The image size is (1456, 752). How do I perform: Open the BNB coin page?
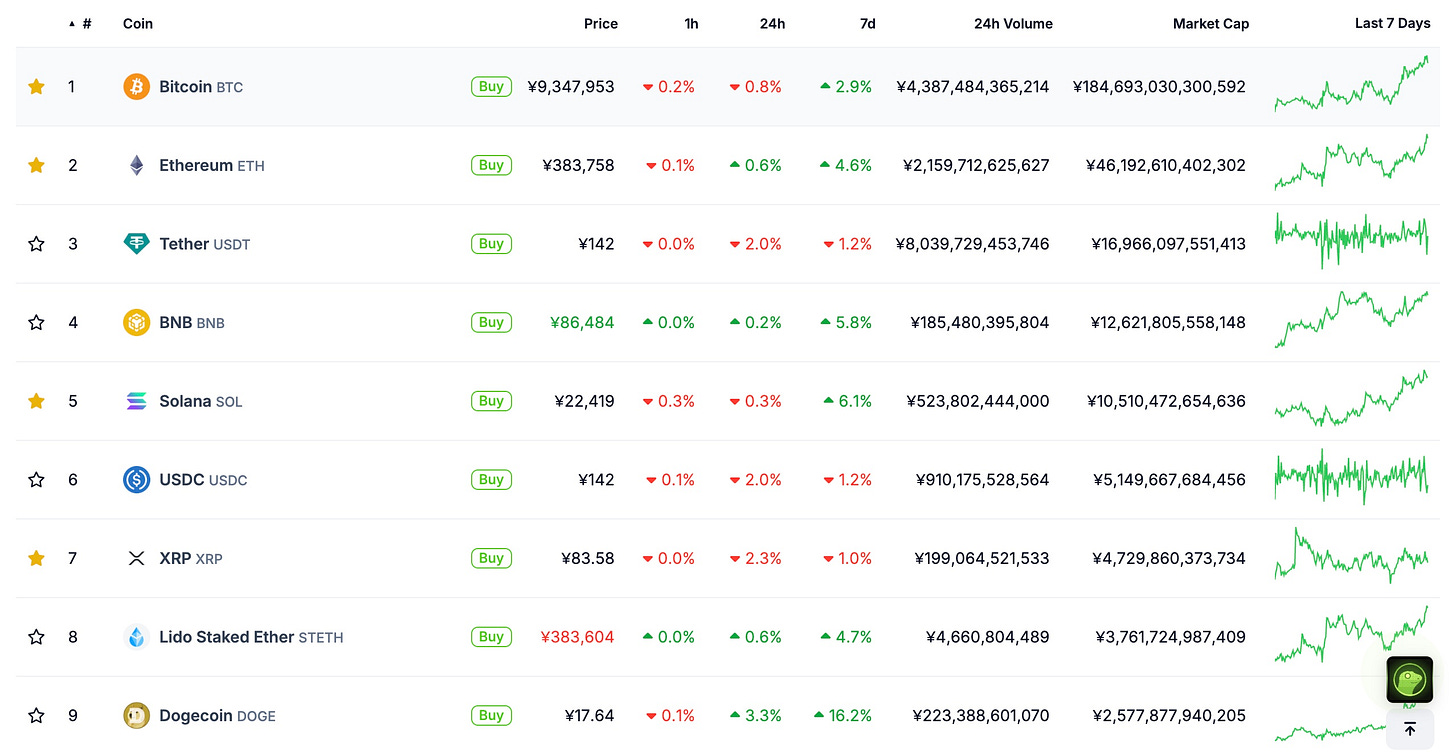point(192,322)
